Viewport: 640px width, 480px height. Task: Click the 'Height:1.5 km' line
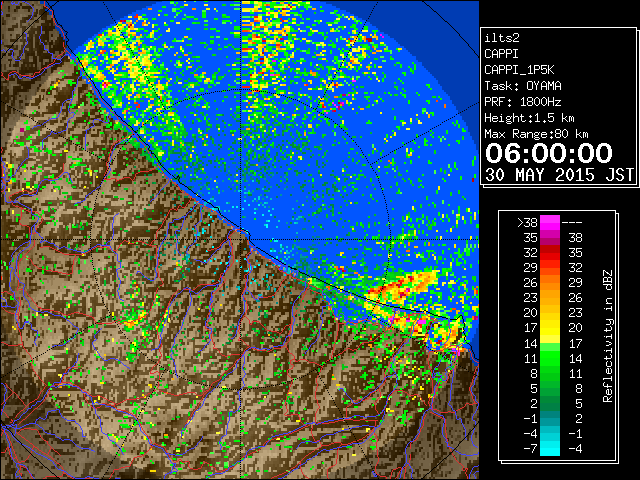(529, 118)
